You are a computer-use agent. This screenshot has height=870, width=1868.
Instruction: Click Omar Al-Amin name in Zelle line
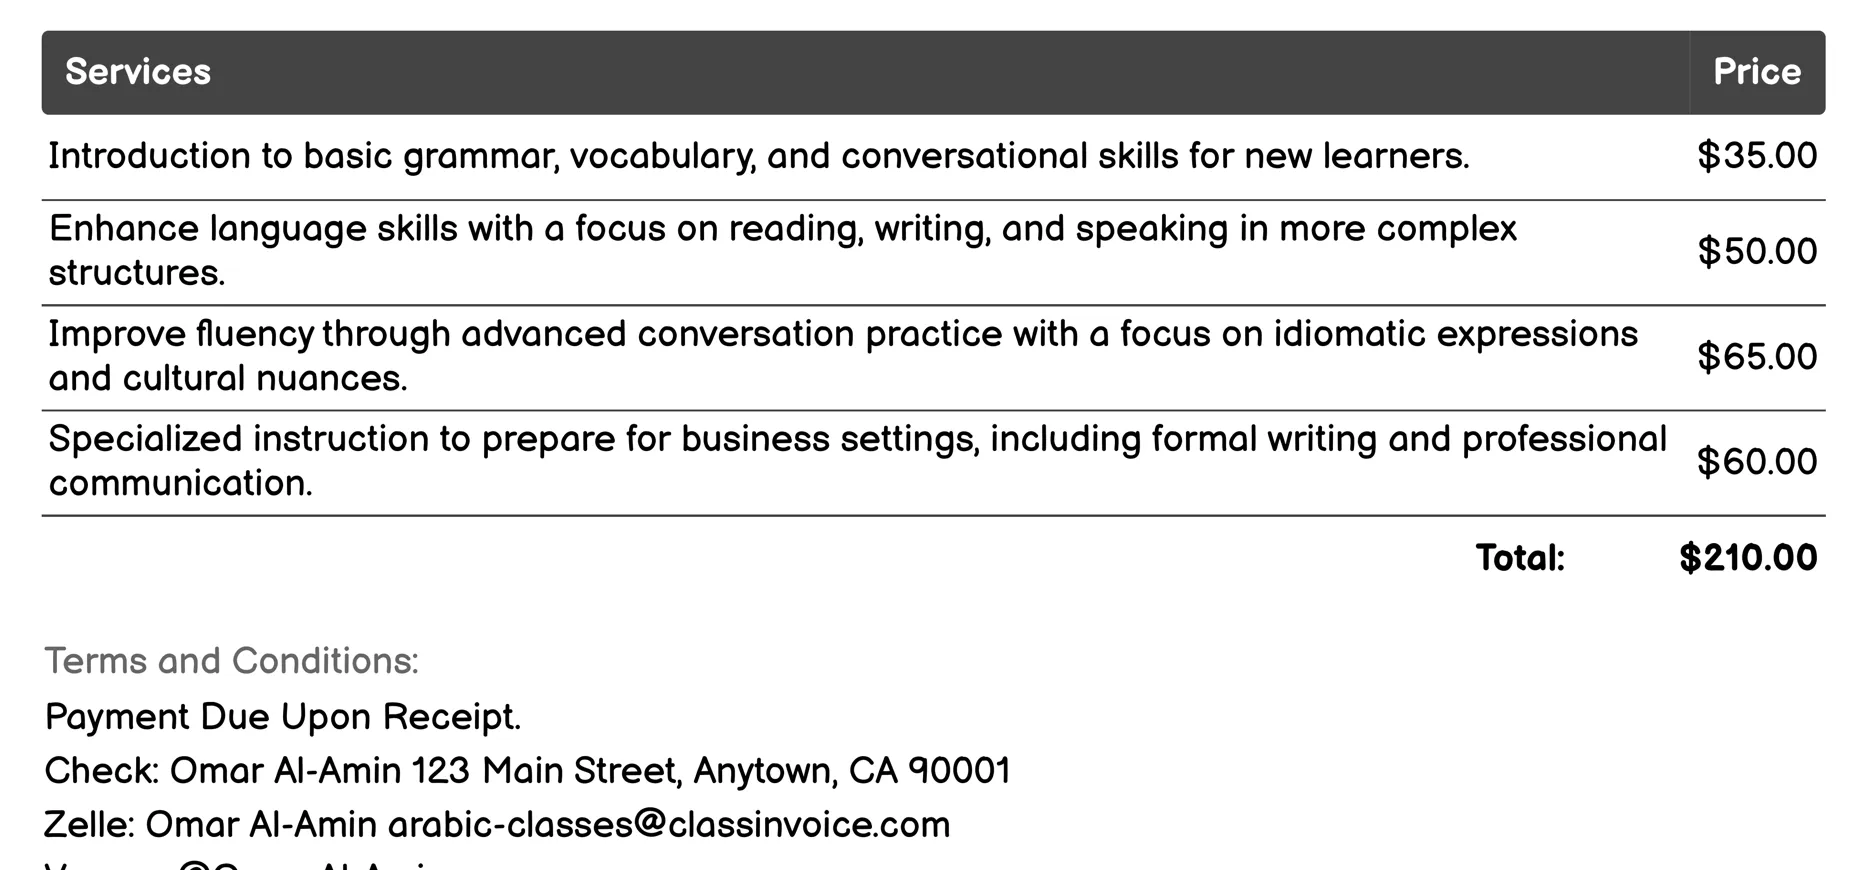coord(261,825)
